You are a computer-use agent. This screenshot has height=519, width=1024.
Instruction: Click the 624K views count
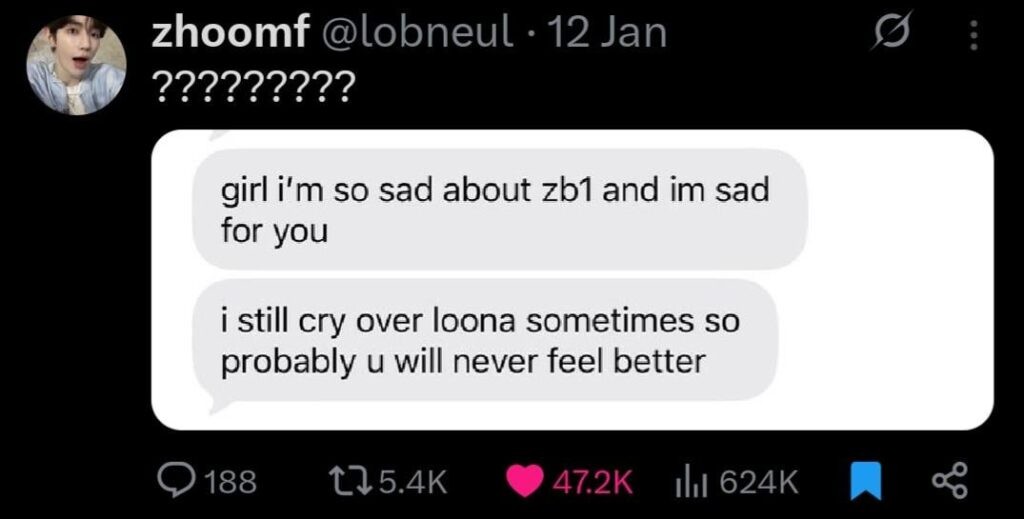(759, 483)
